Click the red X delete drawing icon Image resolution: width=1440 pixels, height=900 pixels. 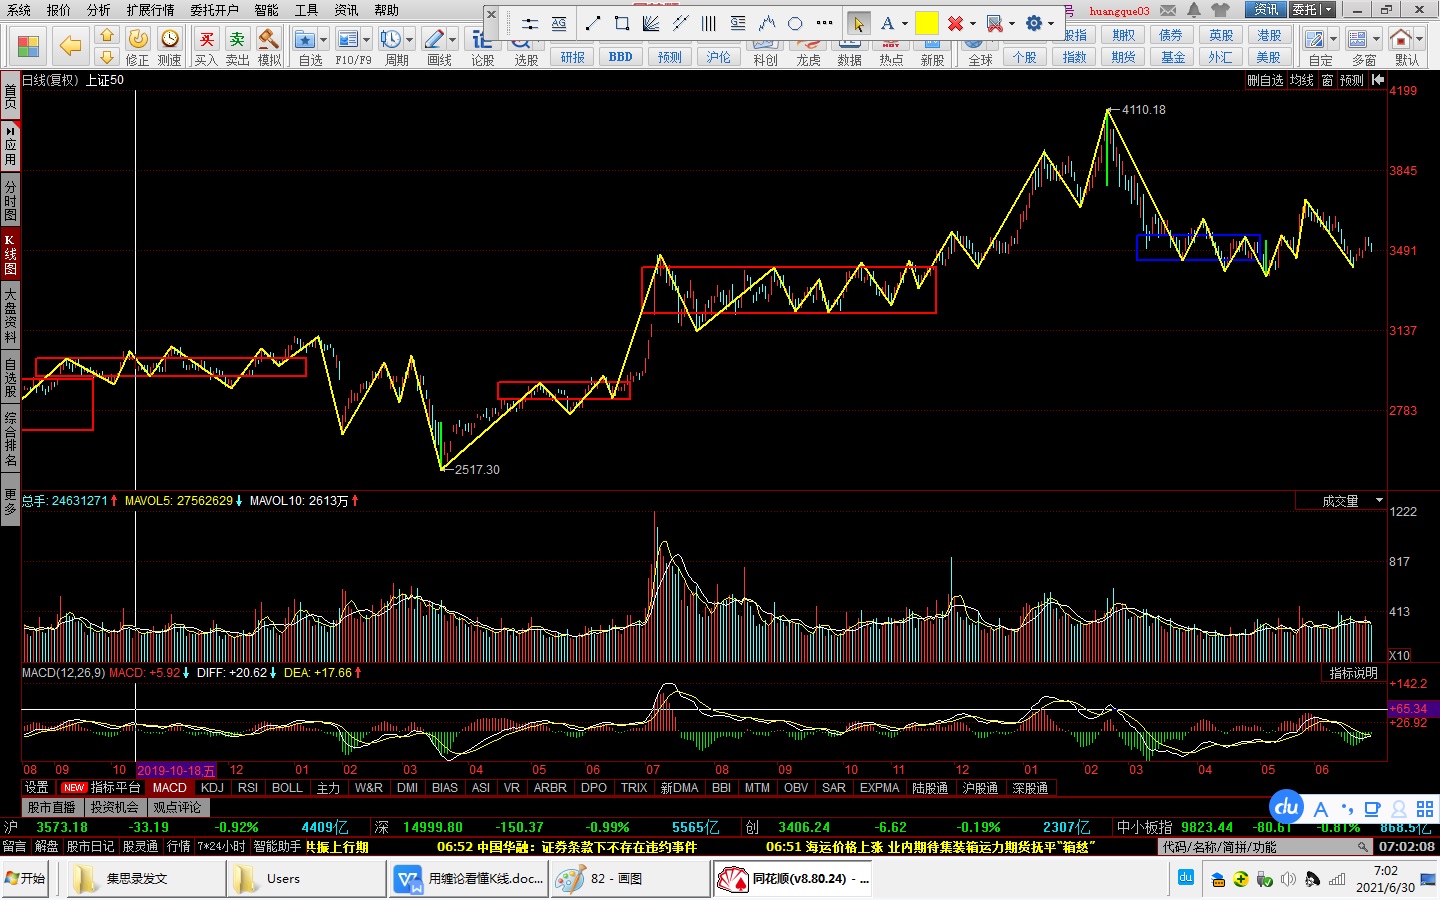955,23
